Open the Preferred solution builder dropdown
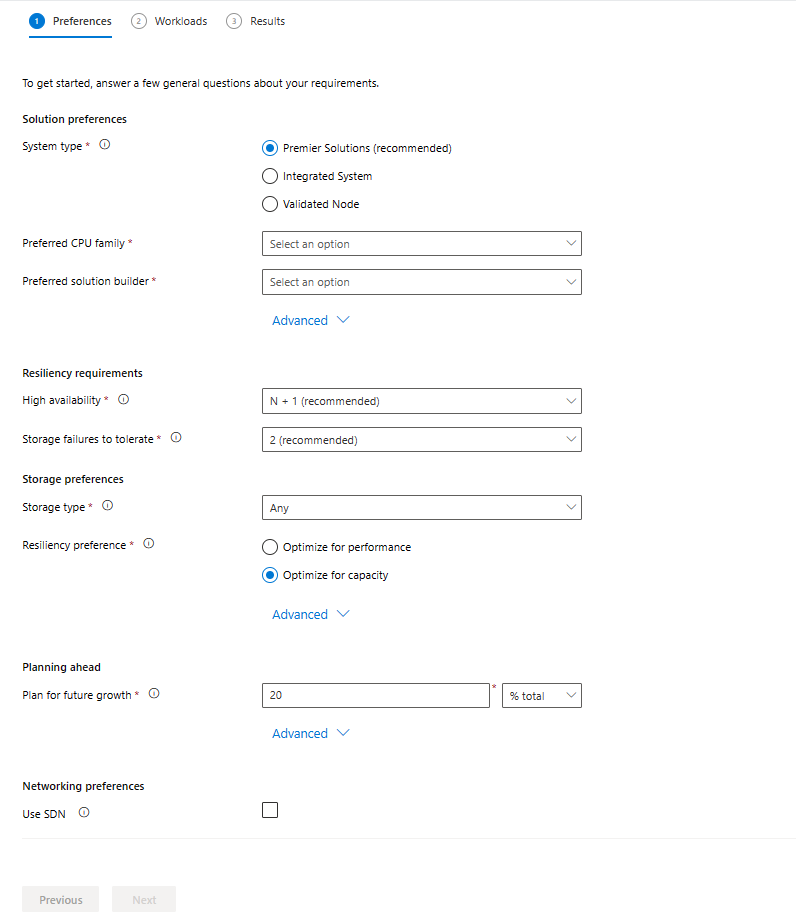 tap(421, 281)
